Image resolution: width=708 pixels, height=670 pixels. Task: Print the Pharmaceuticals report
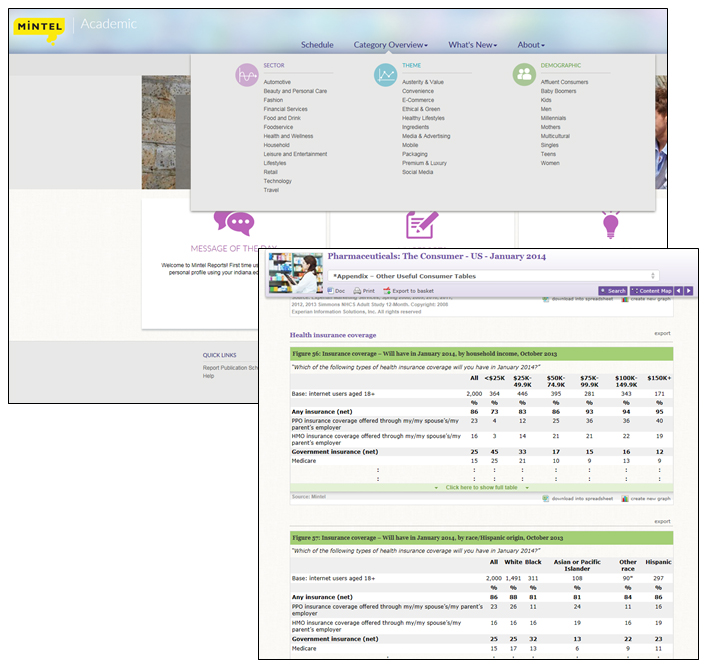364,291
